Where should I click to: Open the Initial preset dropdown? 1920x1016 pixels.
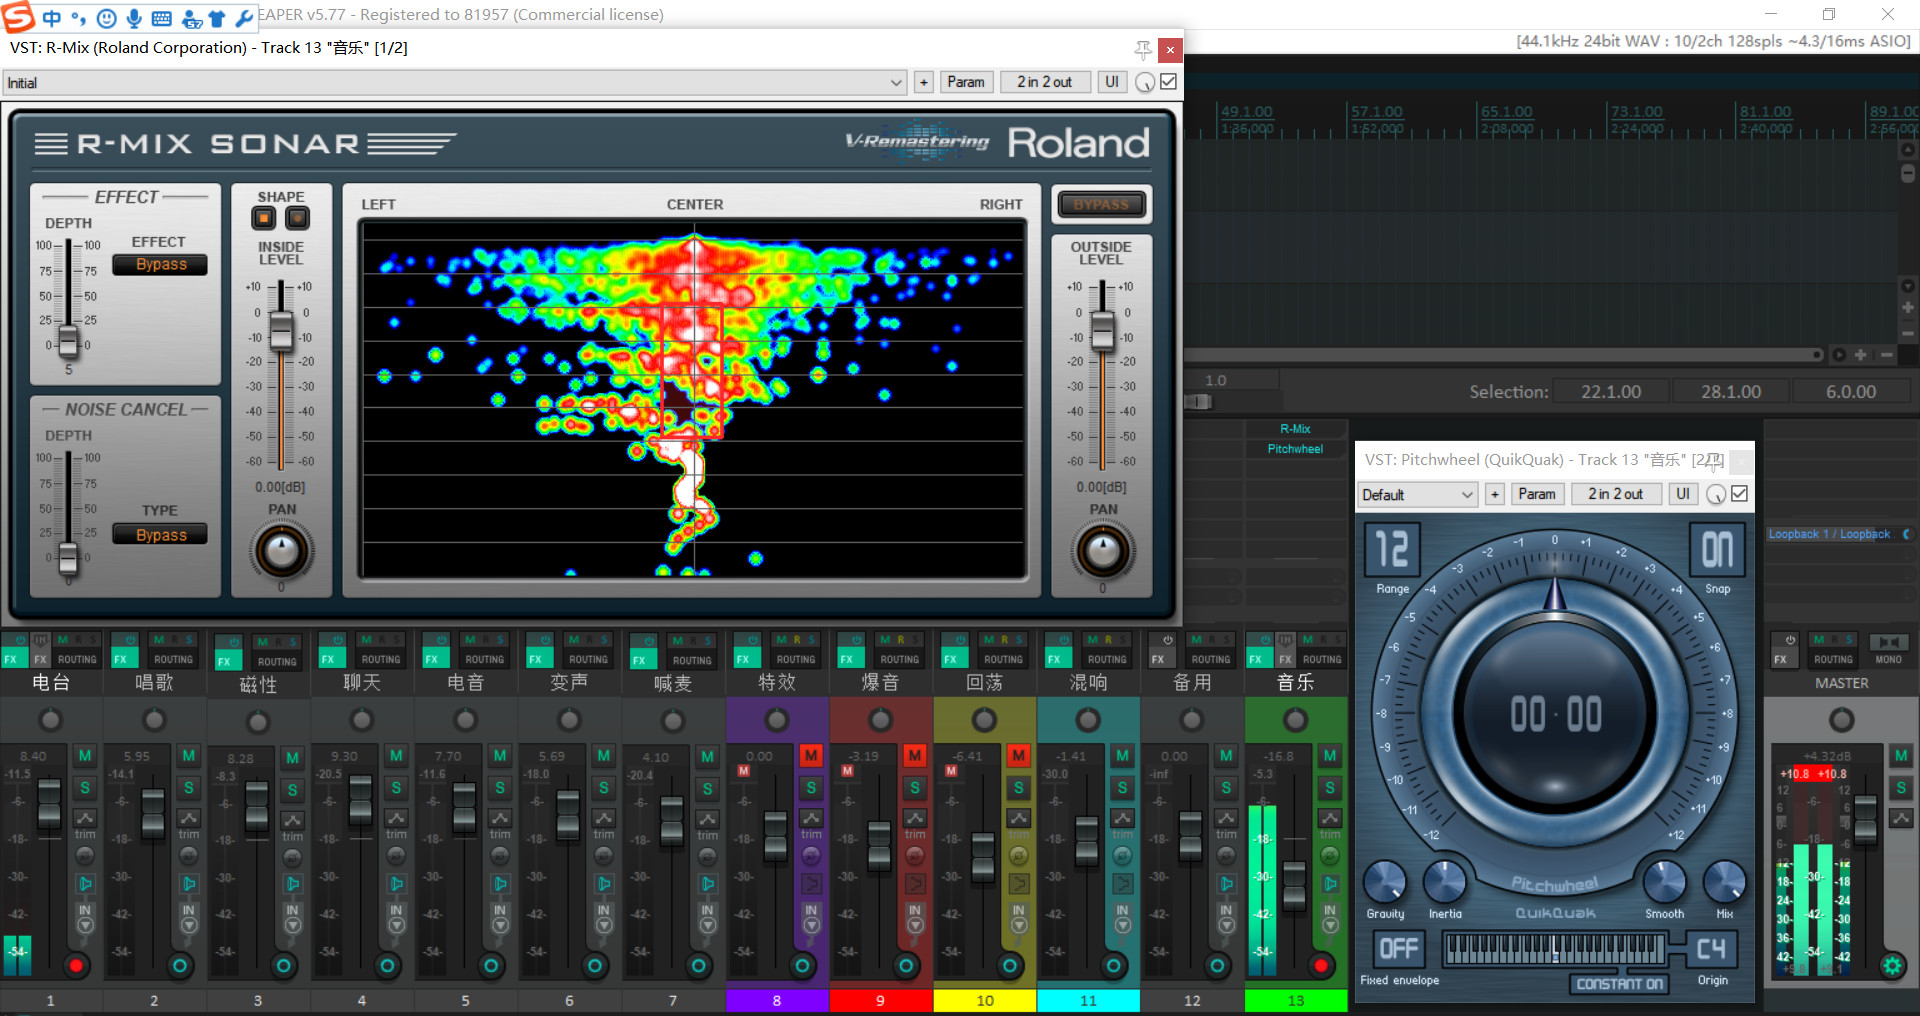(455, 83)
